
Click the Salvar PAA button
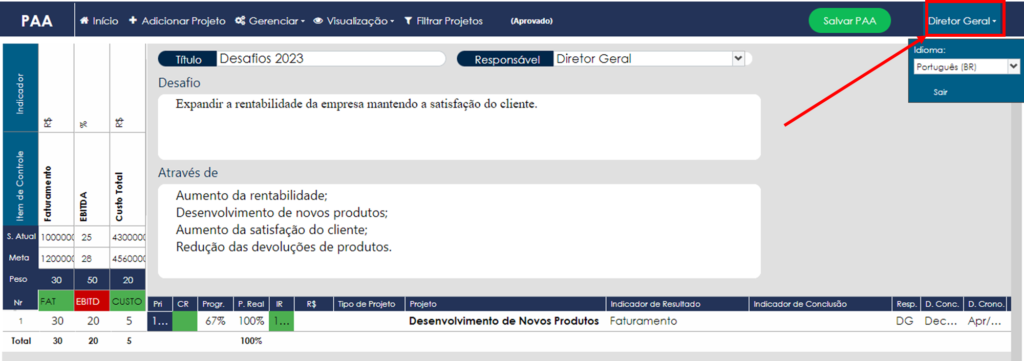point(850,21)
